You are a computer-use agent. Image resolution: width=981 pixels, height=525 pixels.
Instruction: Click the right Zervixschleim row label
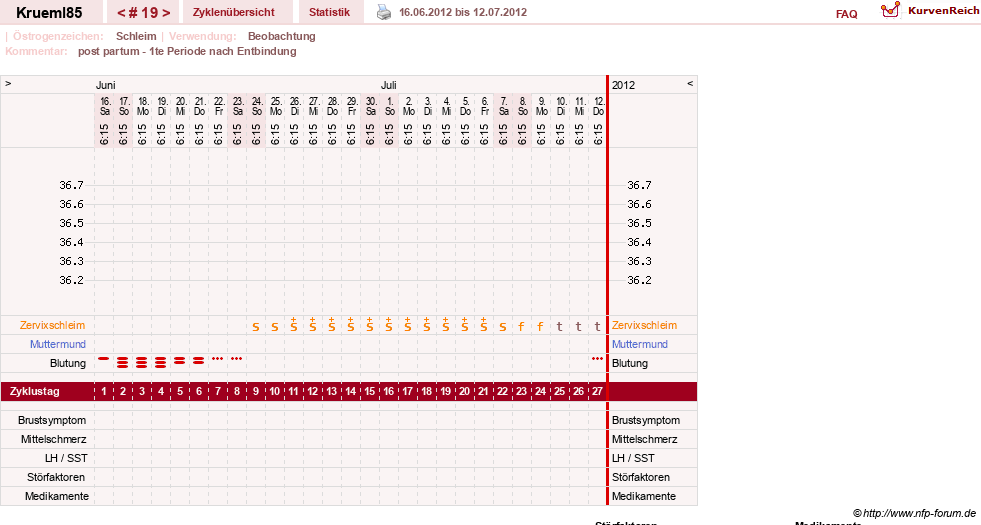[x=644, y=325]
